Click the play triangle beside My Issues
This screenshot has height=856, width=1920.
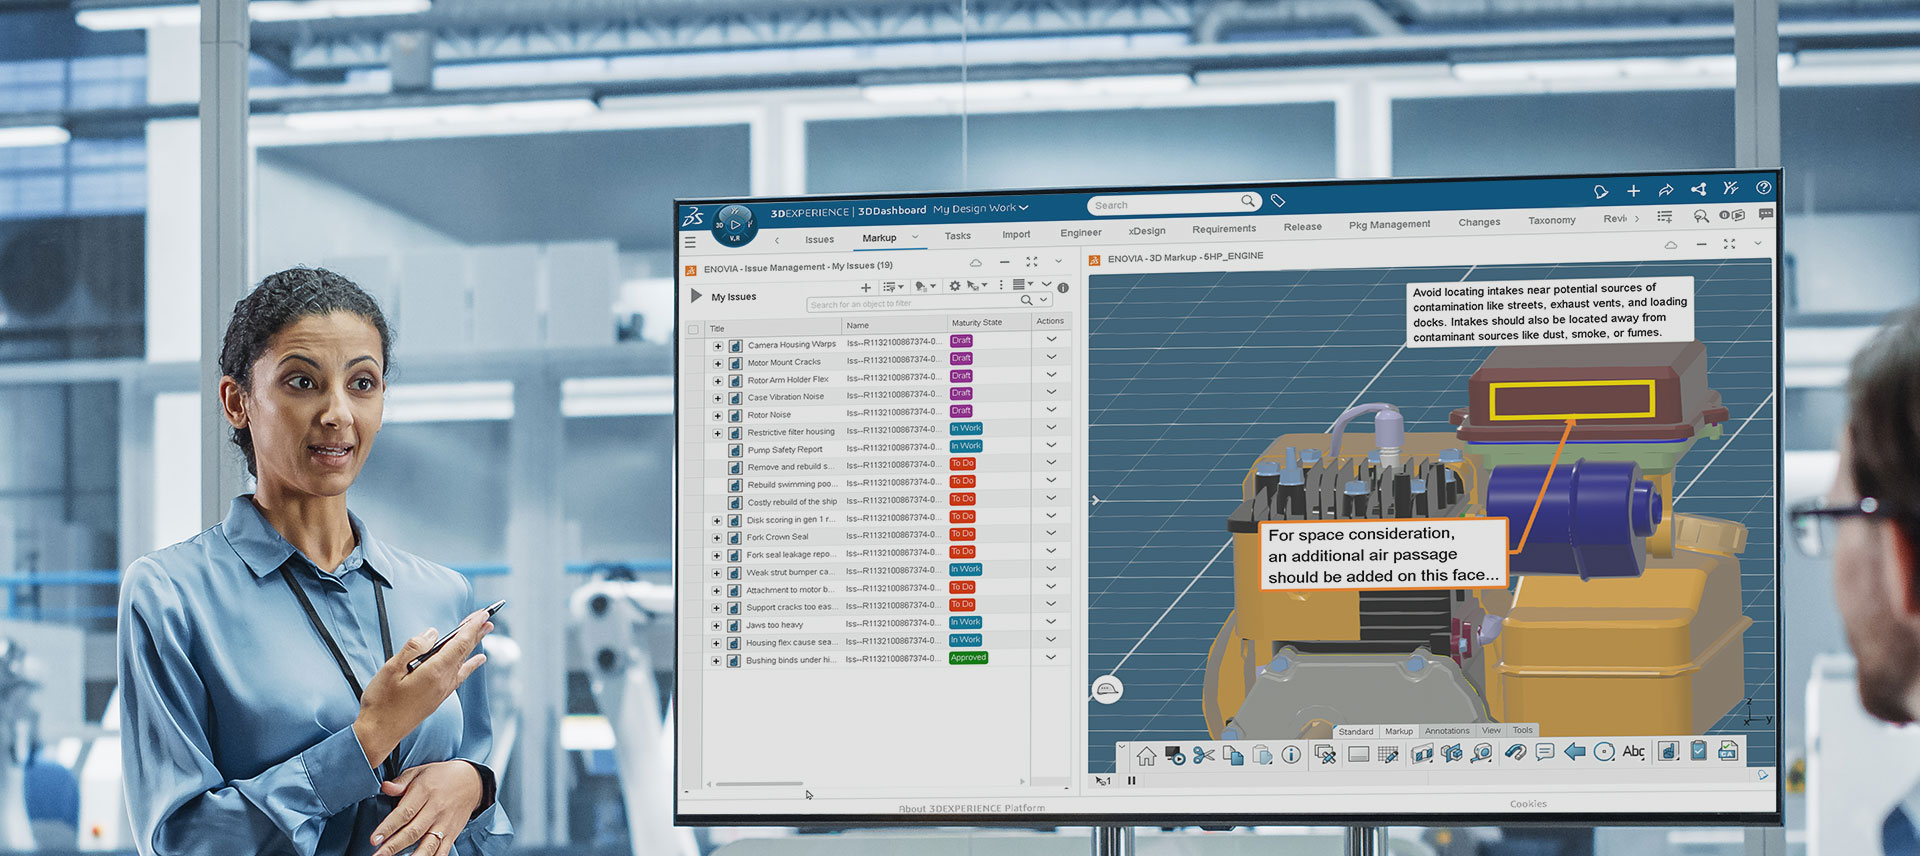pos(696,296)
